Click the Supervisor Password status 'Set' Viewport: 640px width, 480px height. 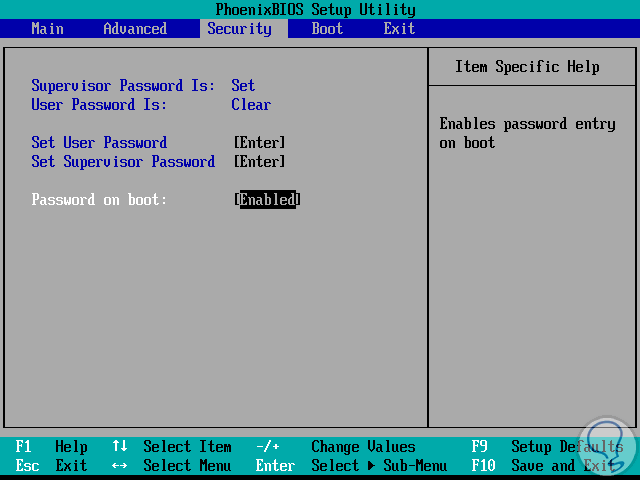(x=243, y=85)
